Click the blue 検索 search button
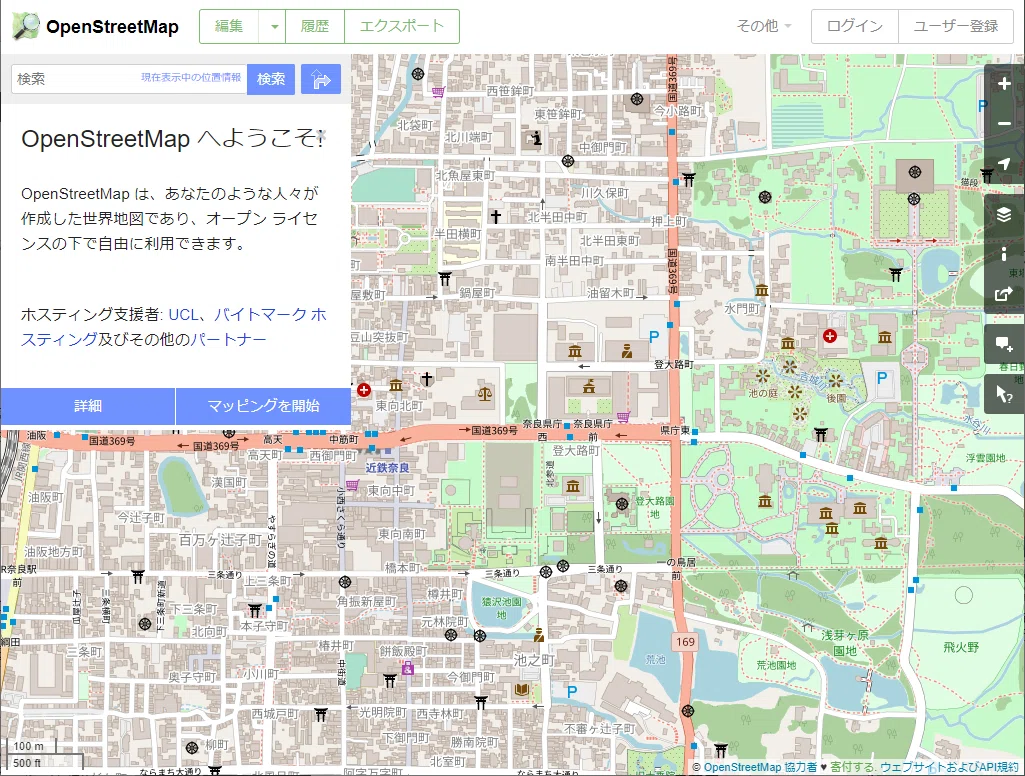Screen dimensions: 1025x776 tap(271, 79)
